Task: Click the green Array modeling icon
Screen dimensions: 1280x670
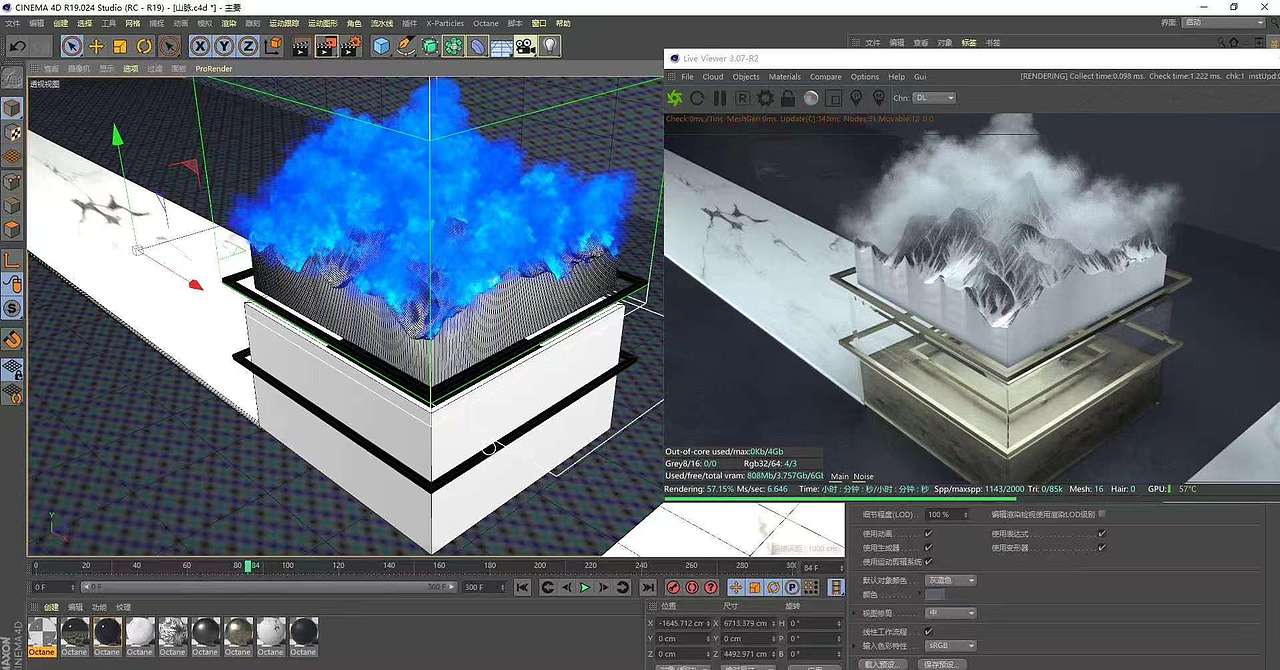Action: 454,46
